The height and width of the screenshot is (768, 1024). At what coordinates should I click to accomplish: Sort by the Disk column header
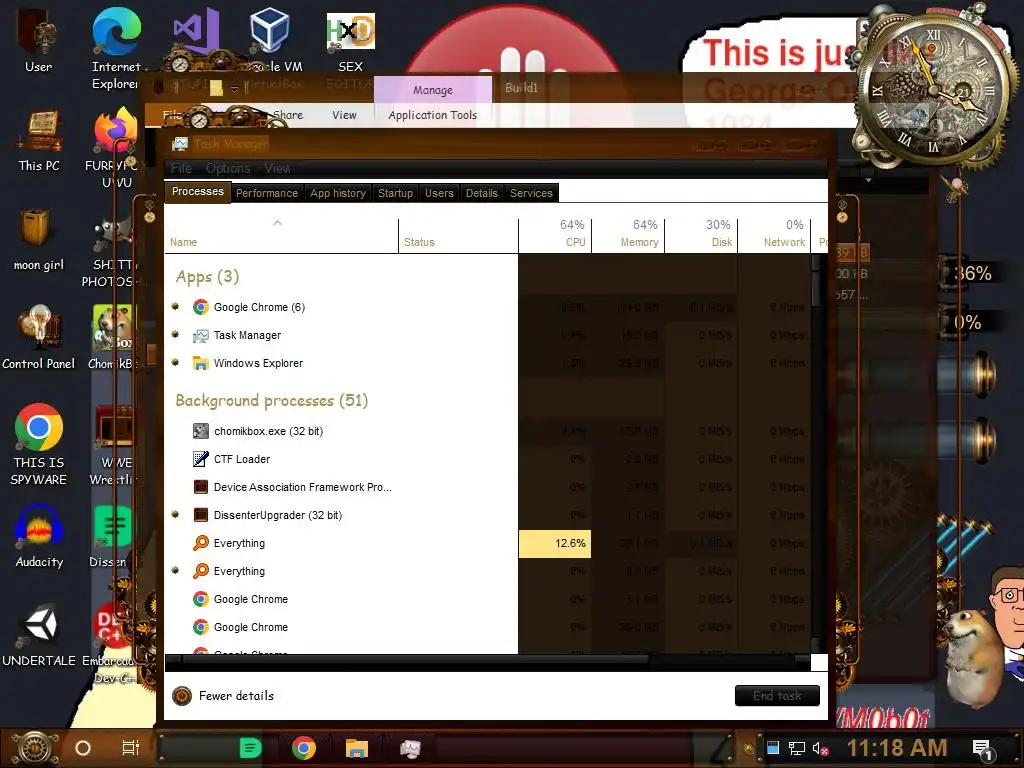click(x=701, y=235)
